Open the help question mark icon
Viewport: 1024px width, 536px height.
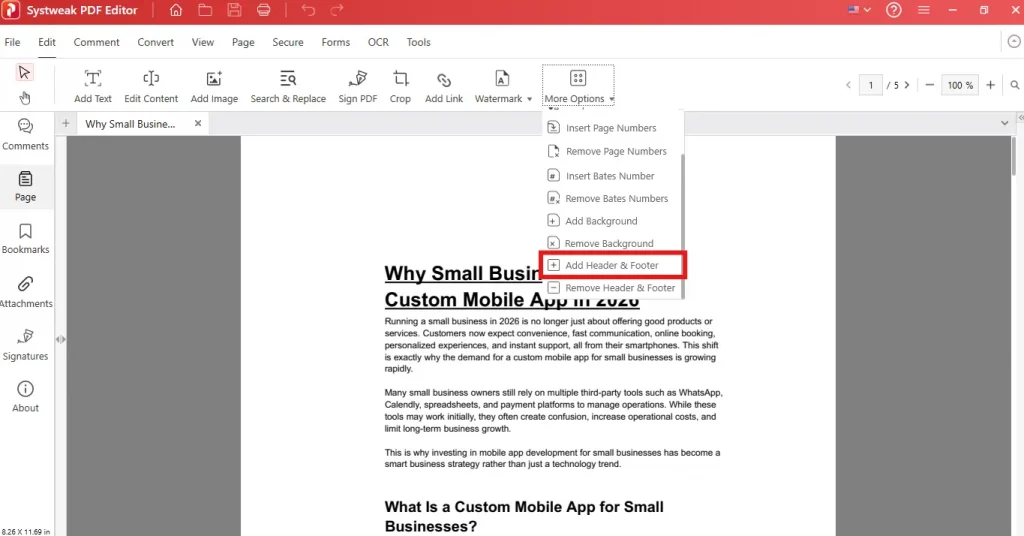coord(893,10)
